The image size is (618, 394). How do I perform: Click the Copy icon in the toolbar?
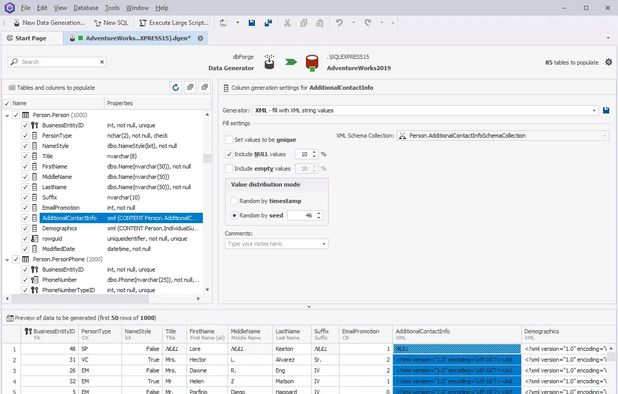(x=303, y=23)
